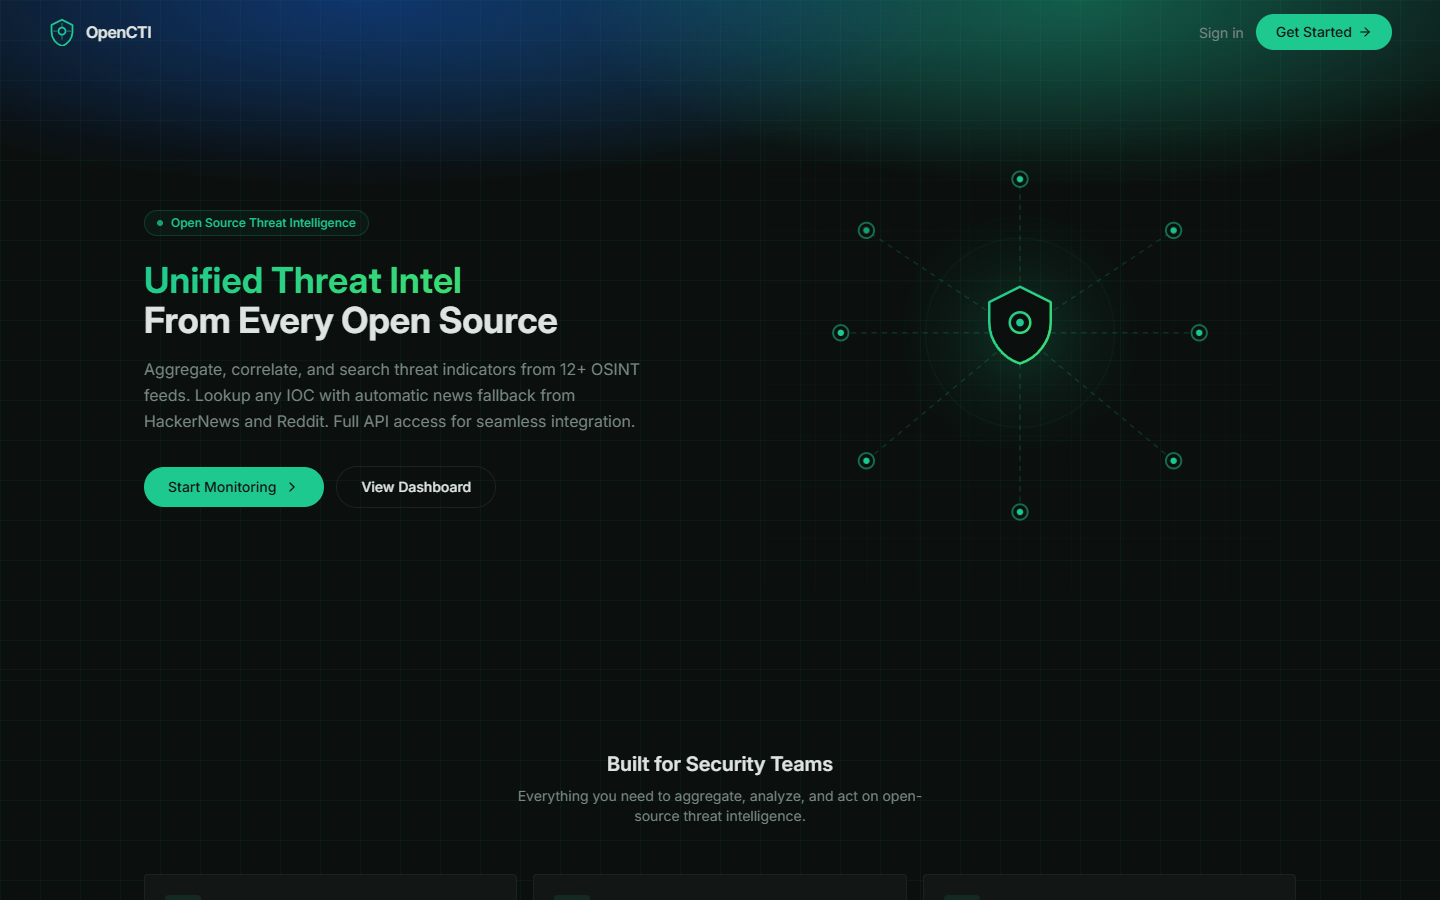Image resolution: width=1440 pixels, height=900 pixels.
Task: Click the chevron inside the Start Monitoring button
Action: 292,487
